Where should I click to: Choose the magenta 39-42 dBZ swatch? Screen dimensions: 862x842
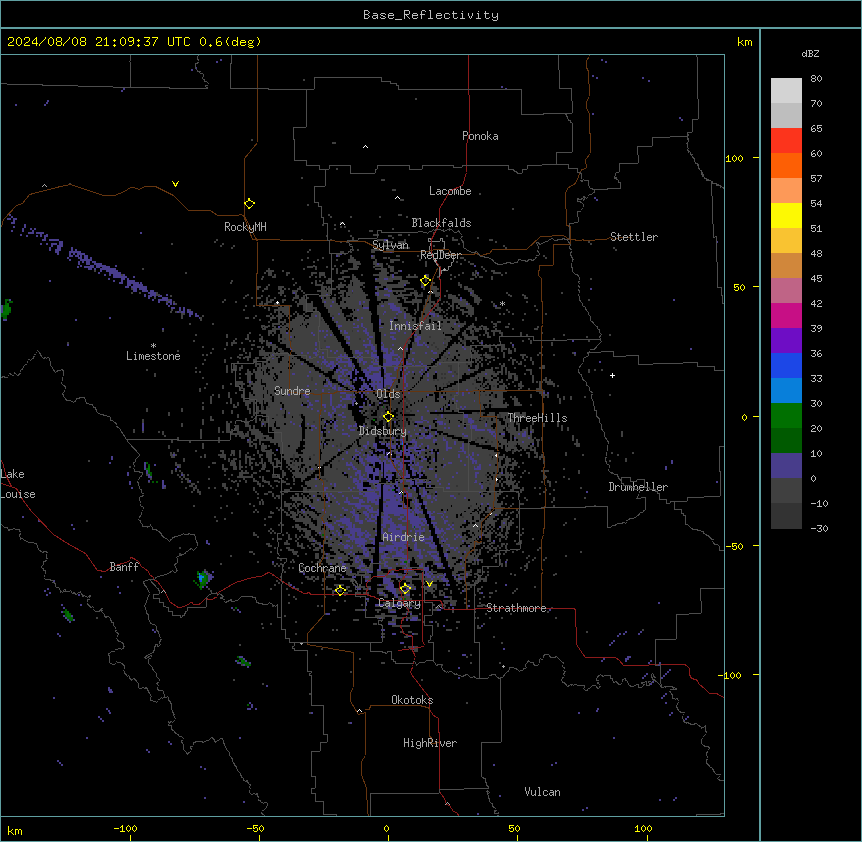click(x=786, y=315)
